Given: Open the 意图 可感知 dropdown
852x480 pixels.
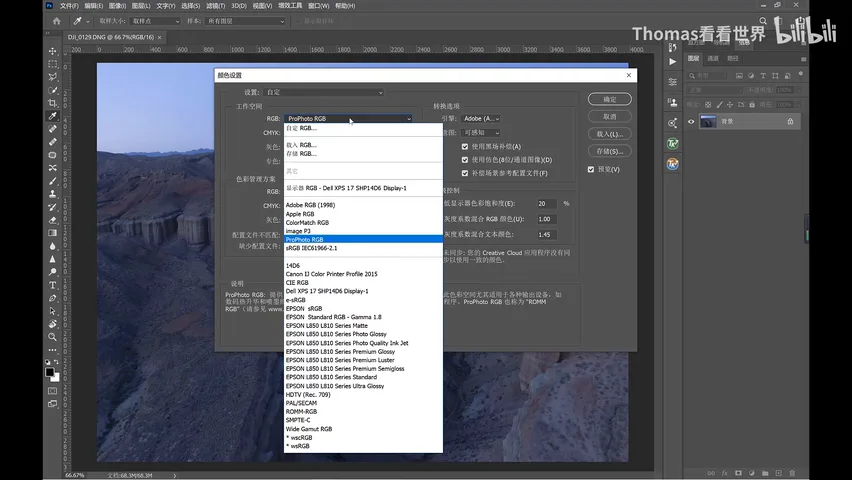Looking at the screenshot, I should tap(480, 133).
